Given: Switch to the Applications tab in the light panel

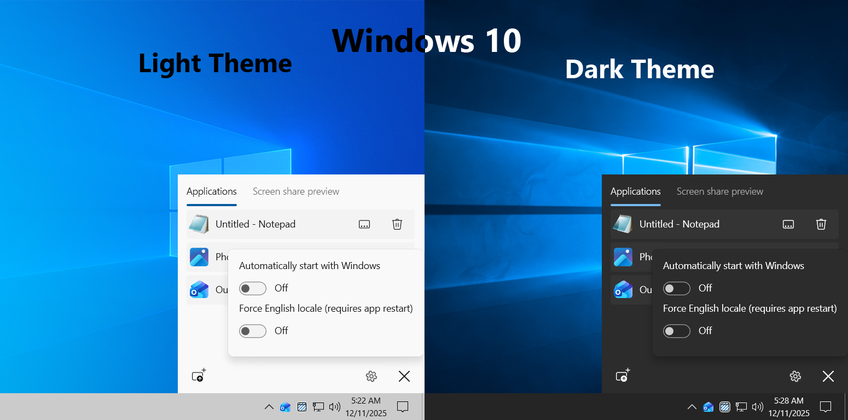Looking at the screenshot, I should tap(211, 191).
